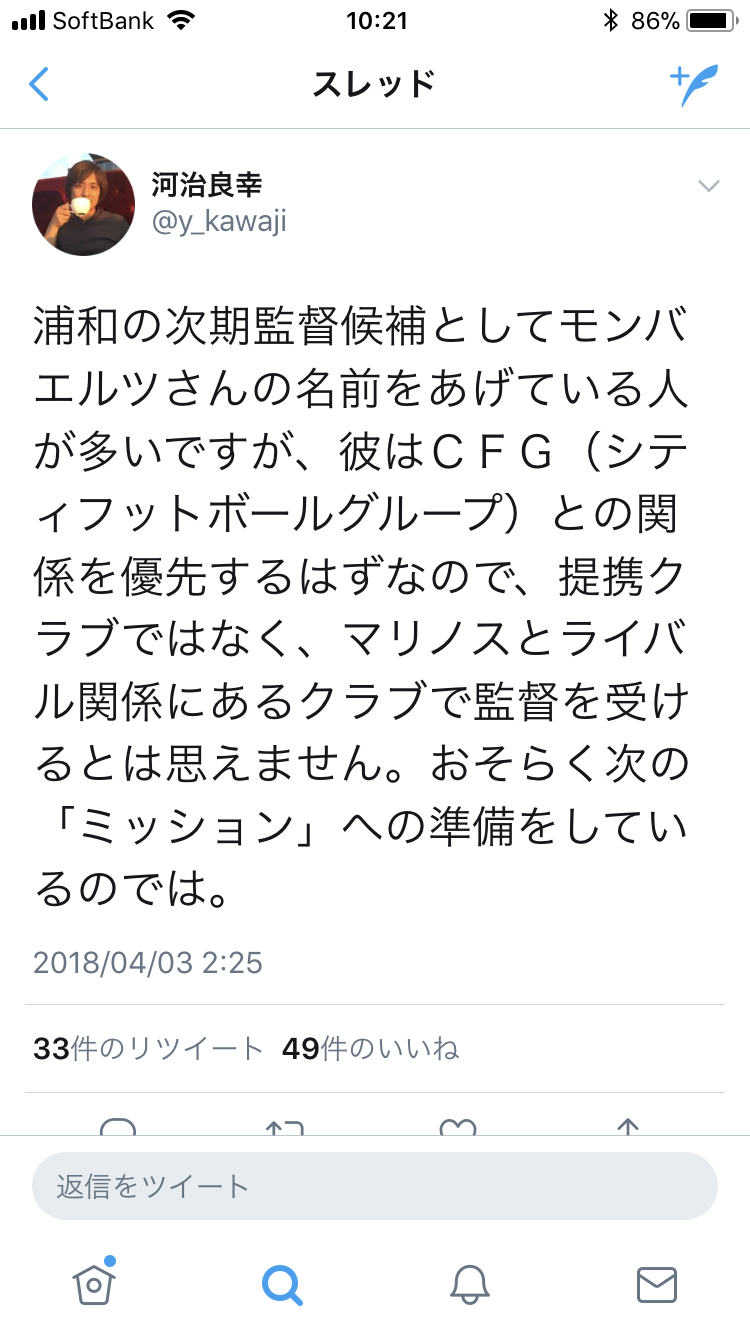
Task: Tap the 返信をツイート reply field
Action: (375, 1186)
